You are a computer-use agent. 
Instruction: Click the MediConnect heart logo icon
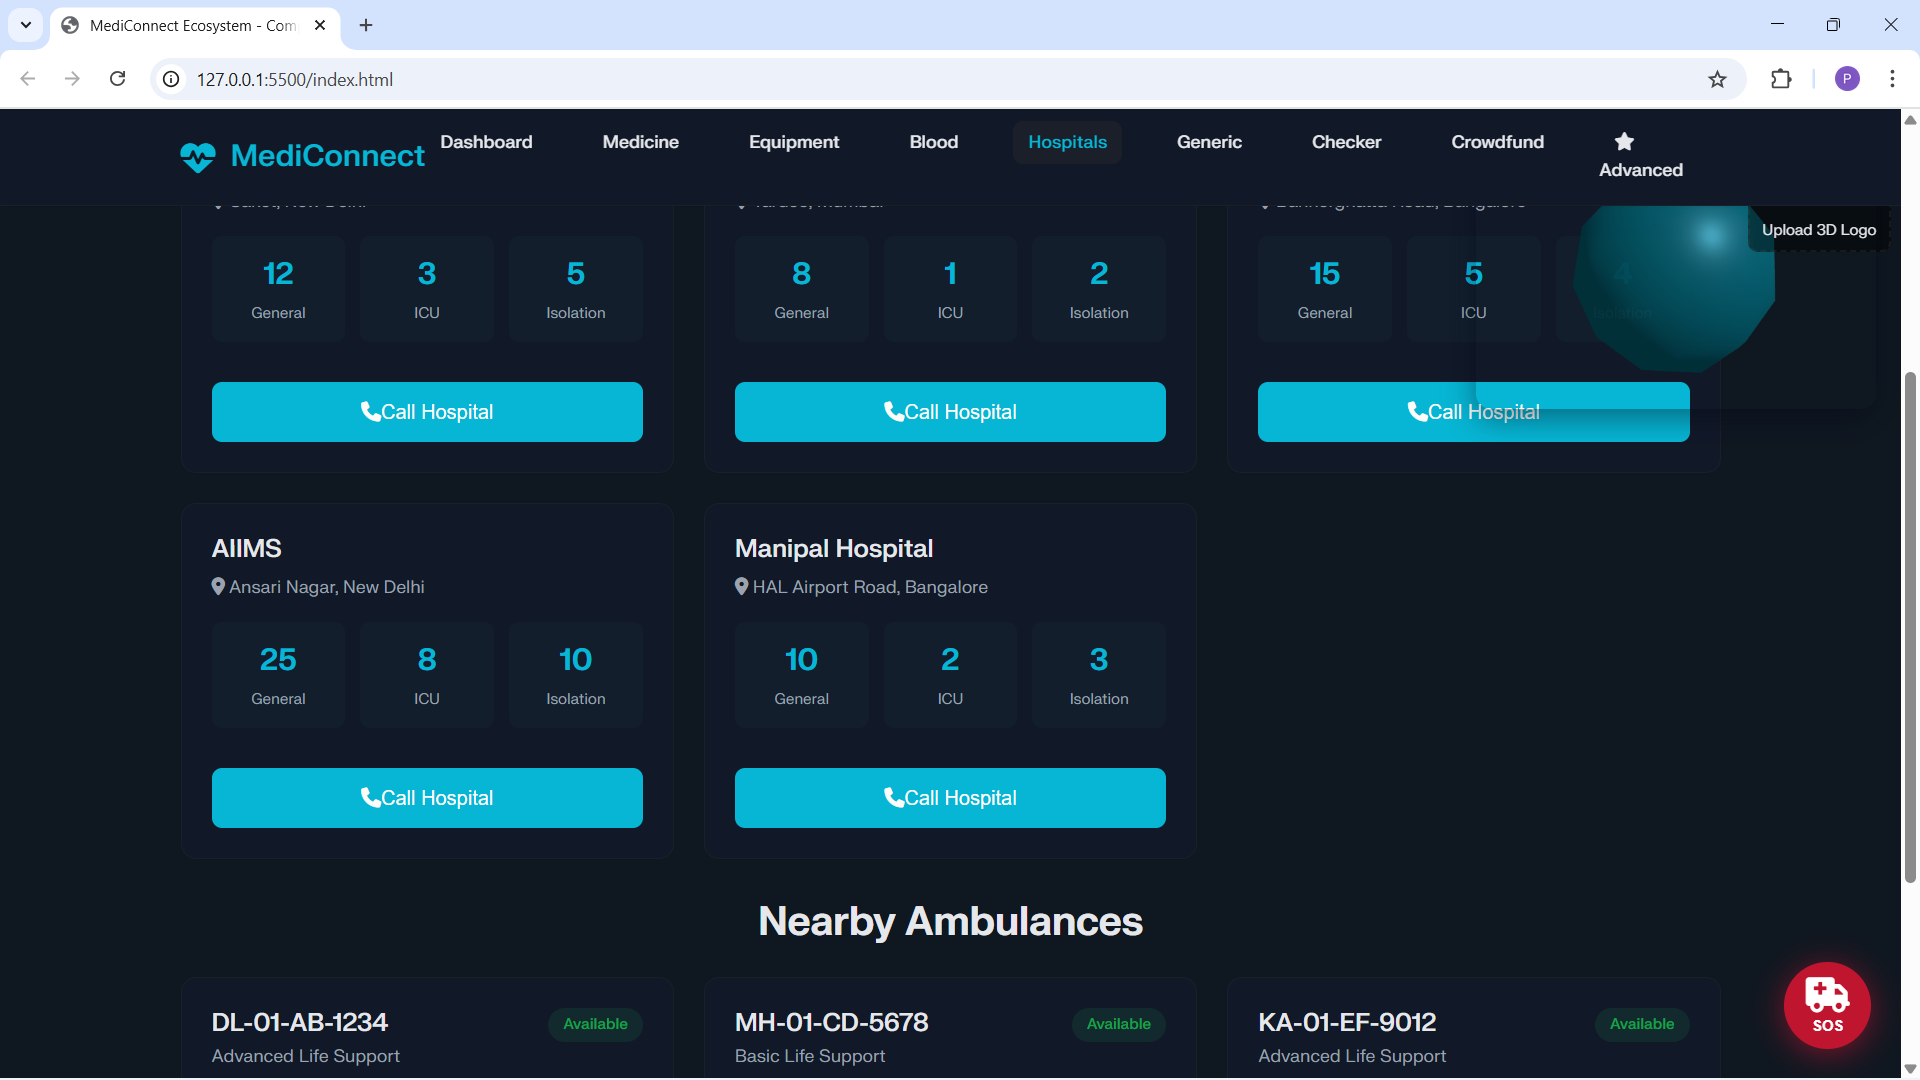click(198, 157)
